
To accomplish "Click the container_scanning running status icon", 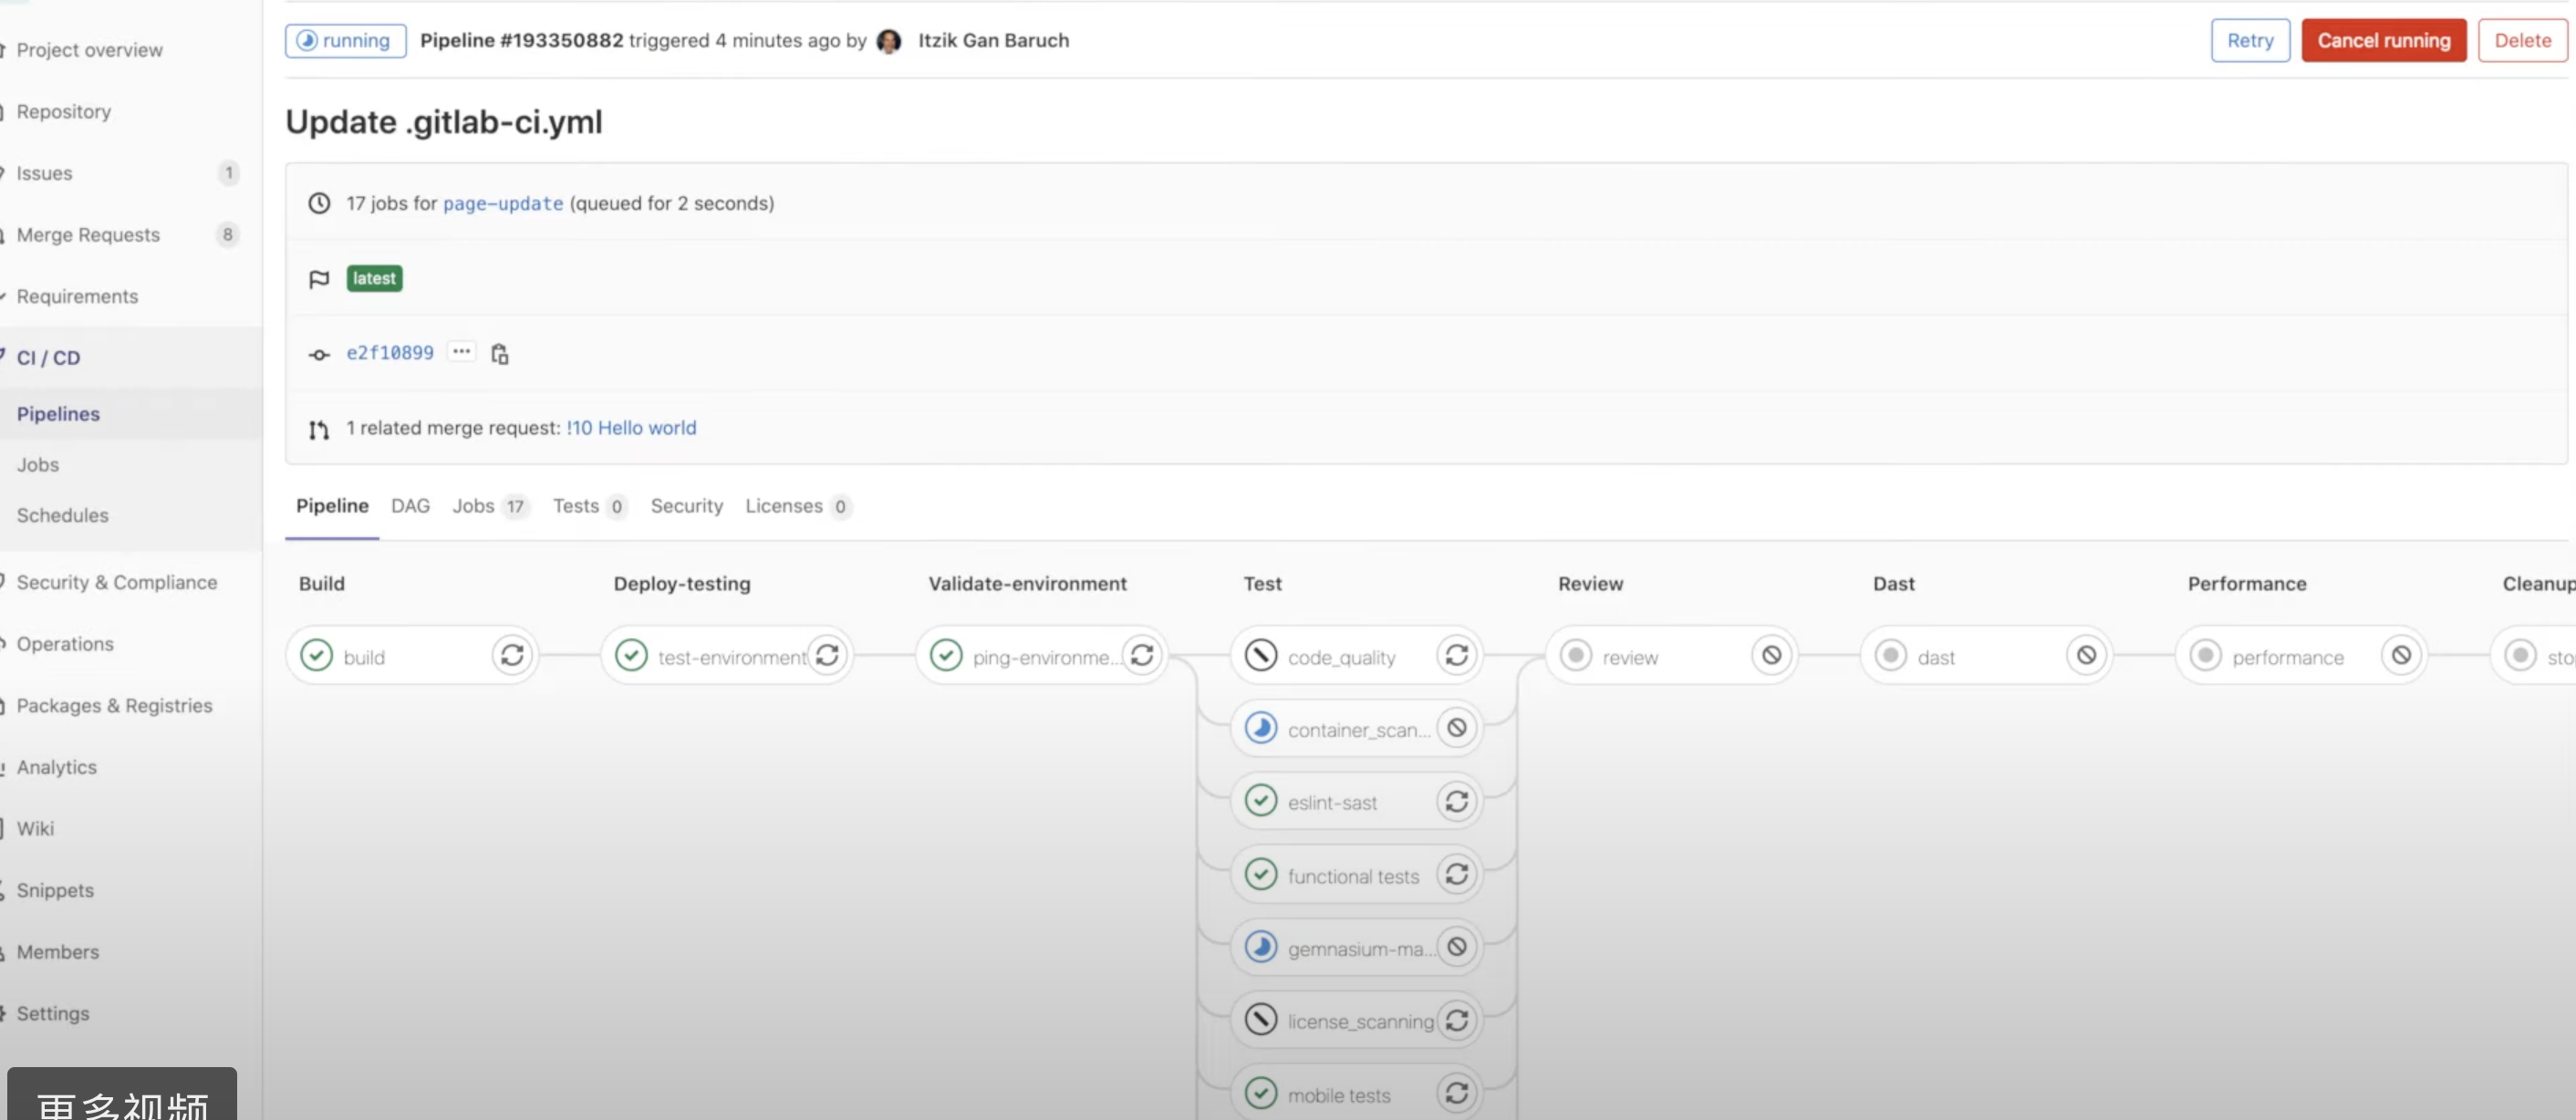I will [1261, 728].
